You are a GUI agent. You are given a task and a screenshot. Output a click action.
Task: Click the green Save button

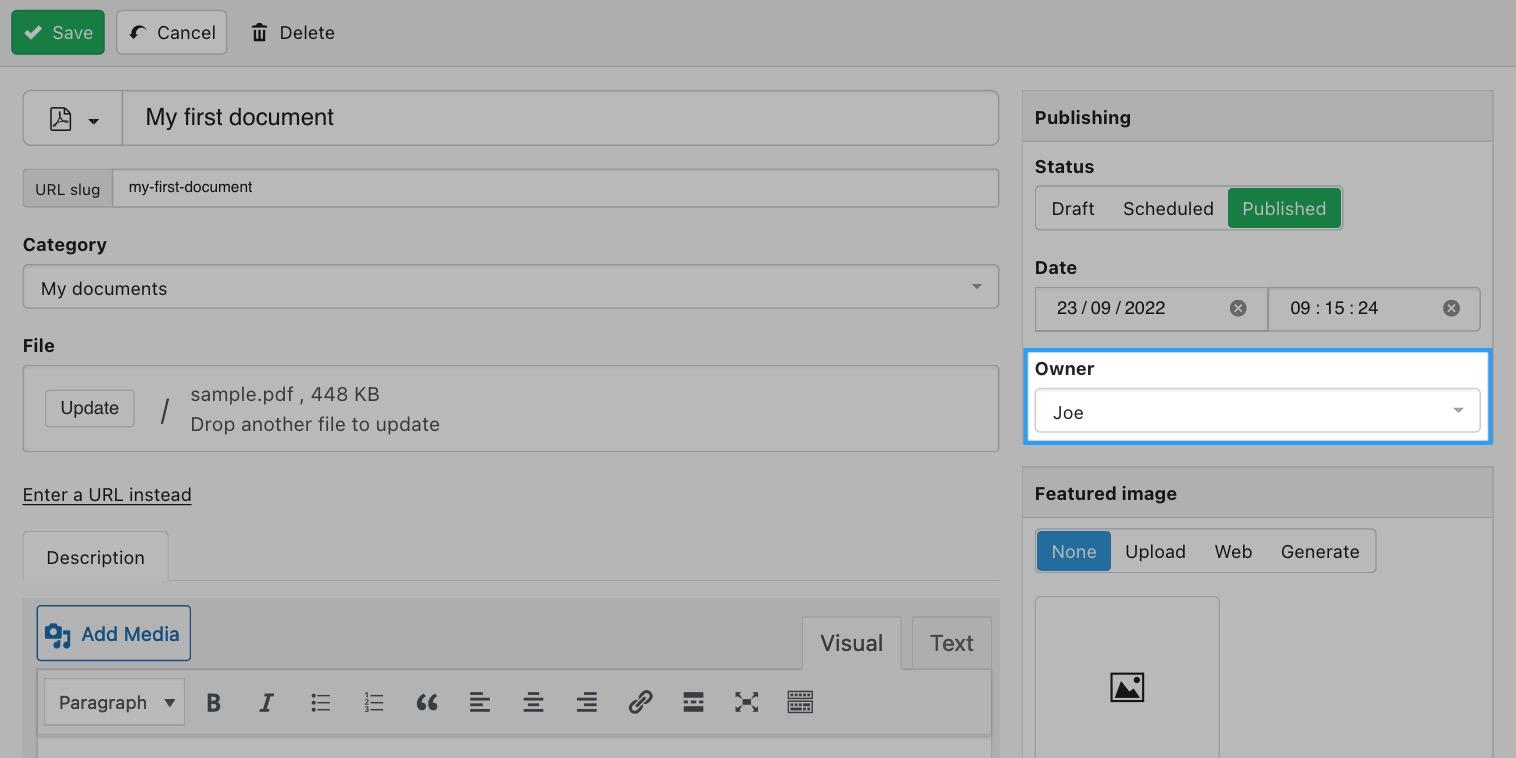click(58, 32)
